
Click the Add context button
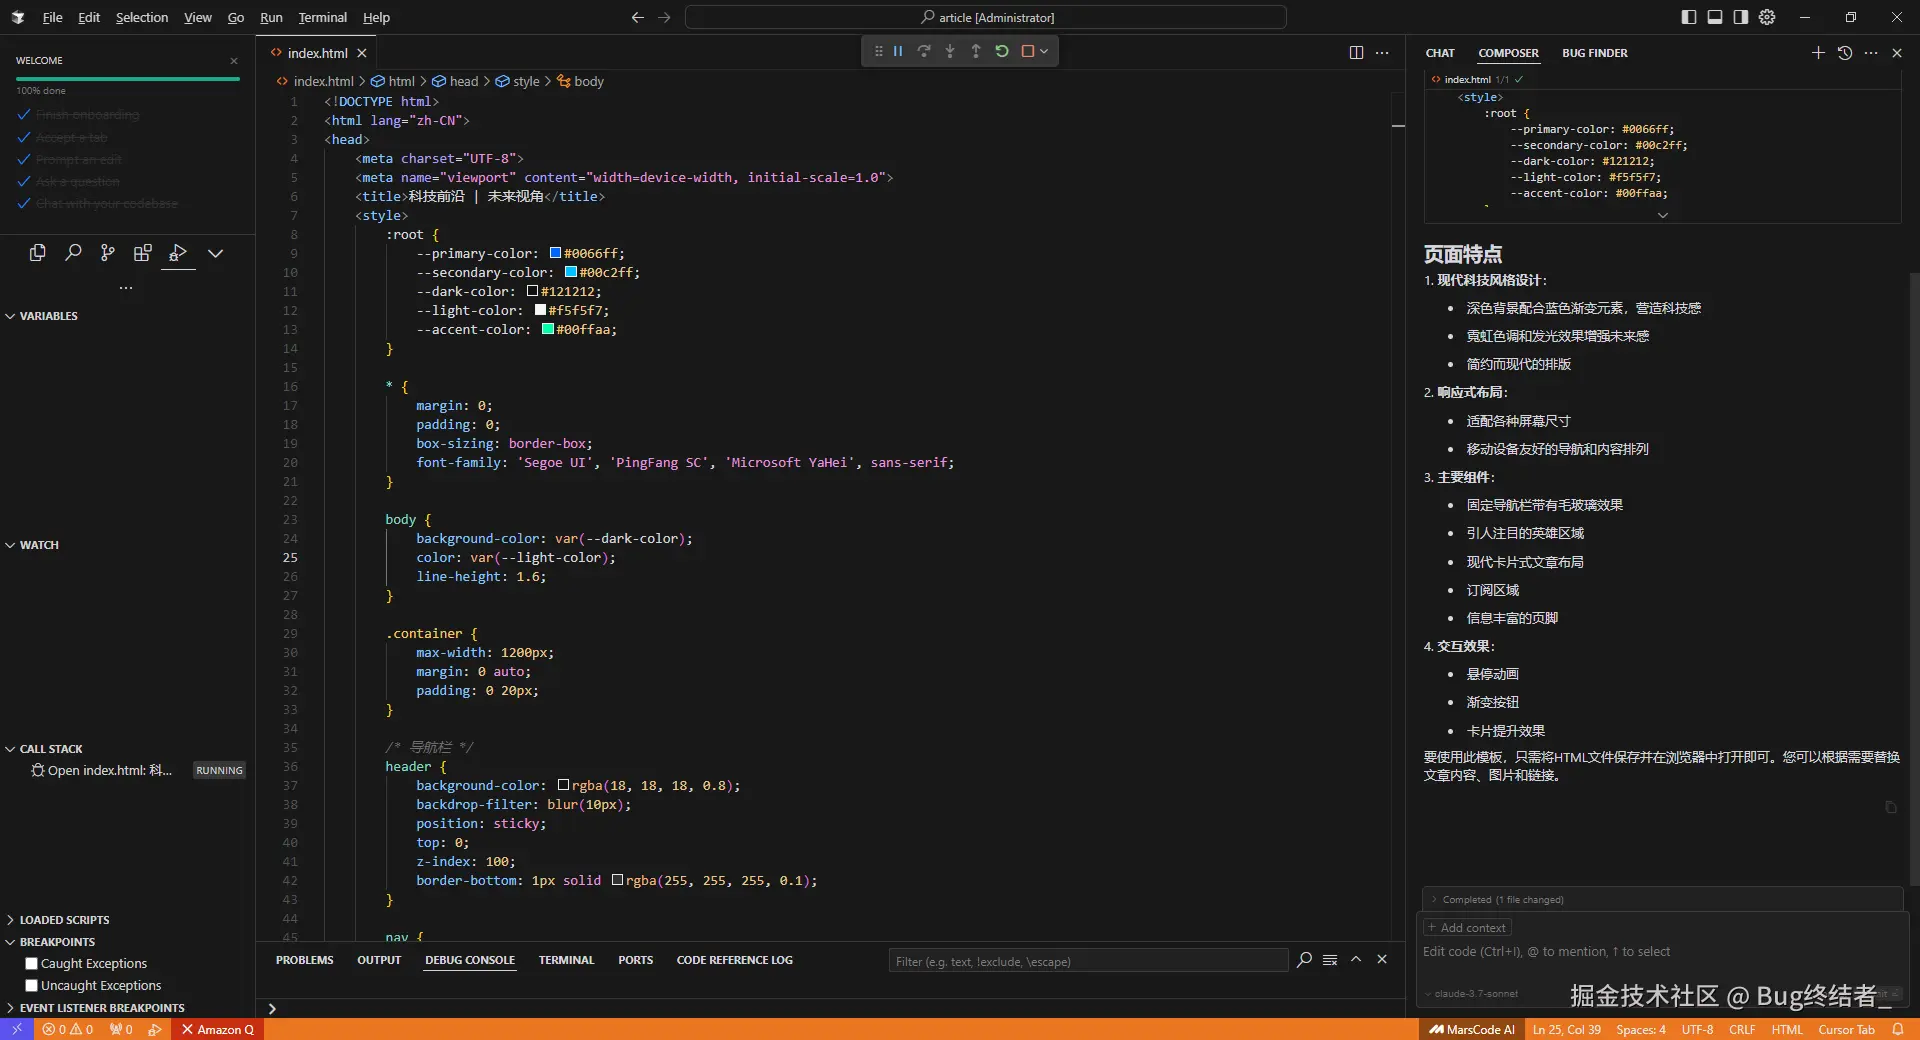(x=1467, y=928)
